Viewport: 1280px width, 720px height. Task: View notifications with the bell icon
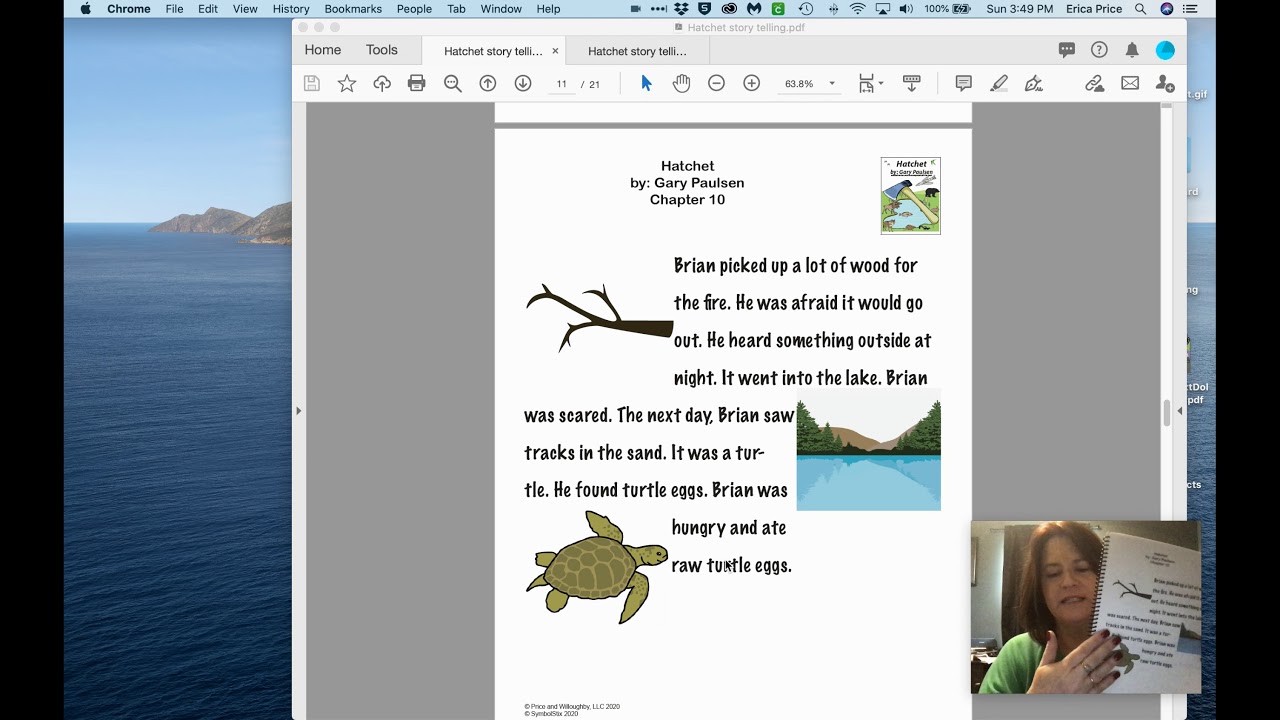tap(1132, 50)
